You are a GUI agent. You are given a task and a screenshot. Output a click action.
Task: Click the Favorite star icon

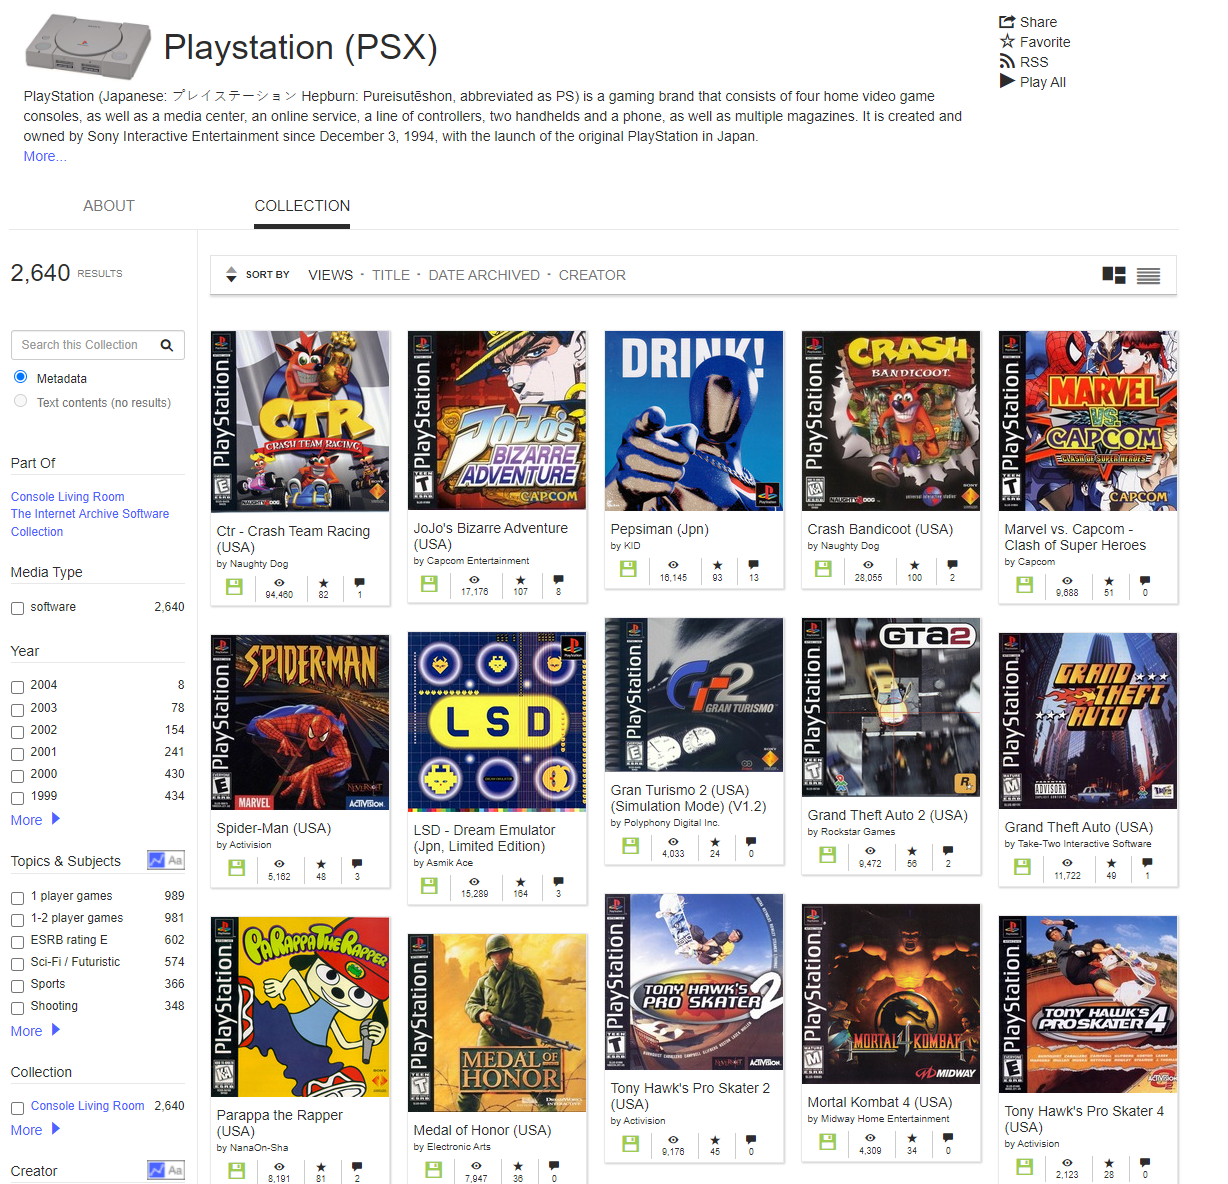pyautogui.click(x=1007, y=42)
